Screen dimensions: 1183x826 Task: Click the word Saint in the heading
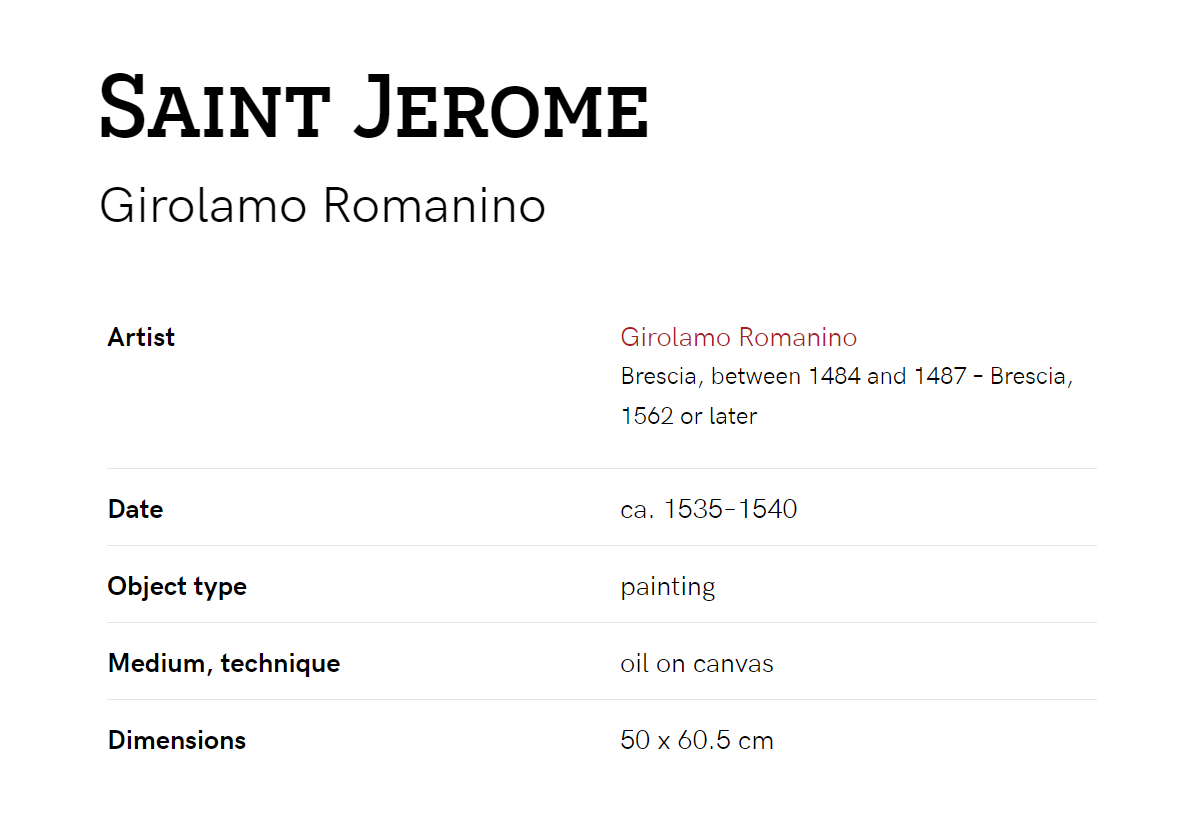click(215, 106)
